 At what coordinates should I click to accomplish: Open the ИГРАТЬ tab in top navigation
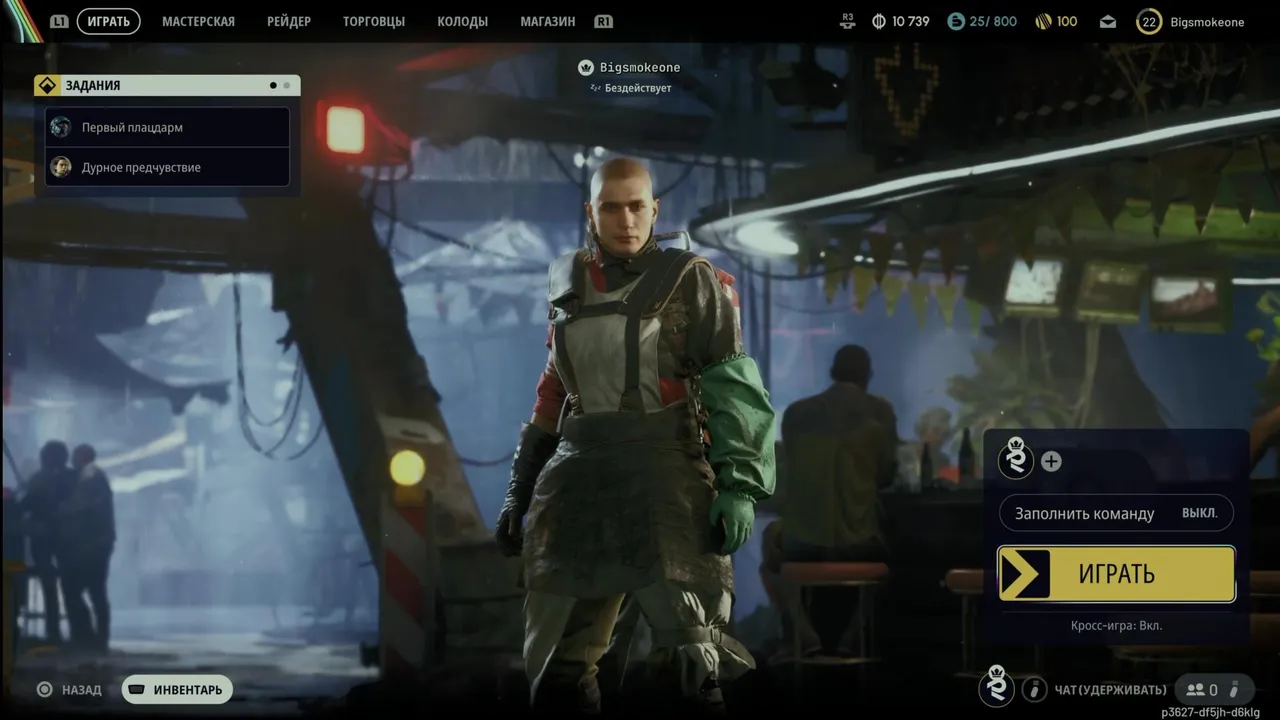pos(108,21)
